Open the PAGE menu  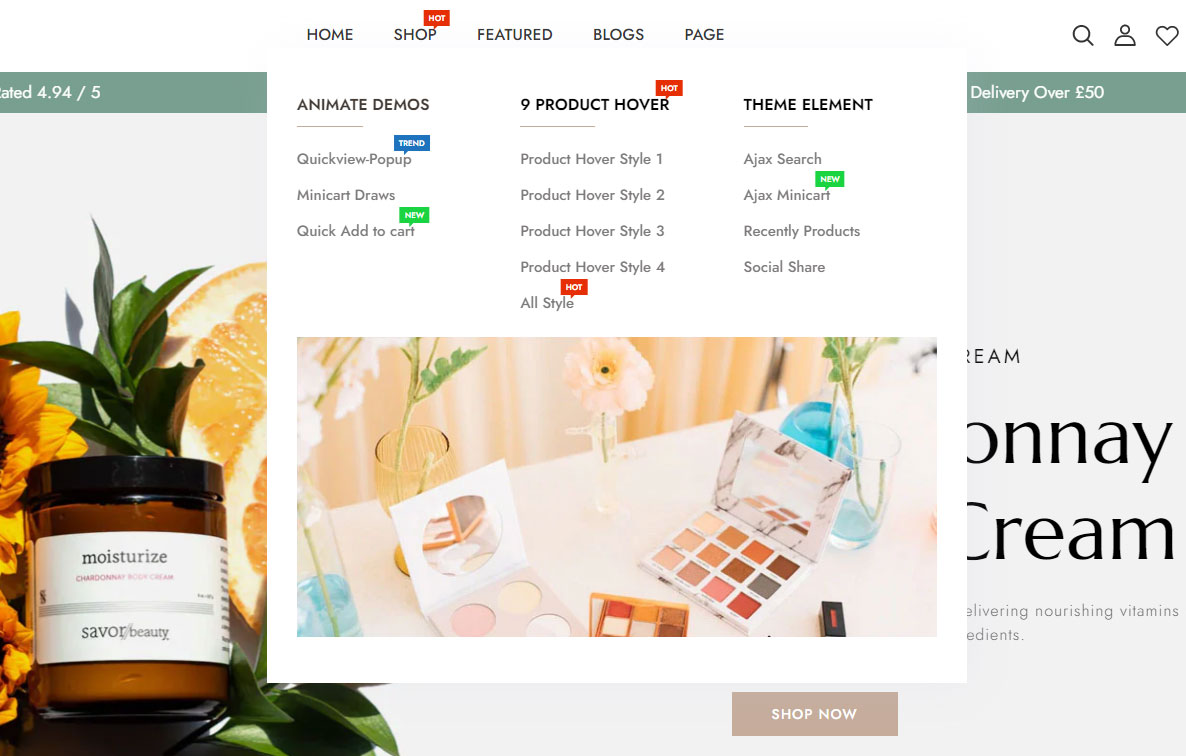click(704, 35)
